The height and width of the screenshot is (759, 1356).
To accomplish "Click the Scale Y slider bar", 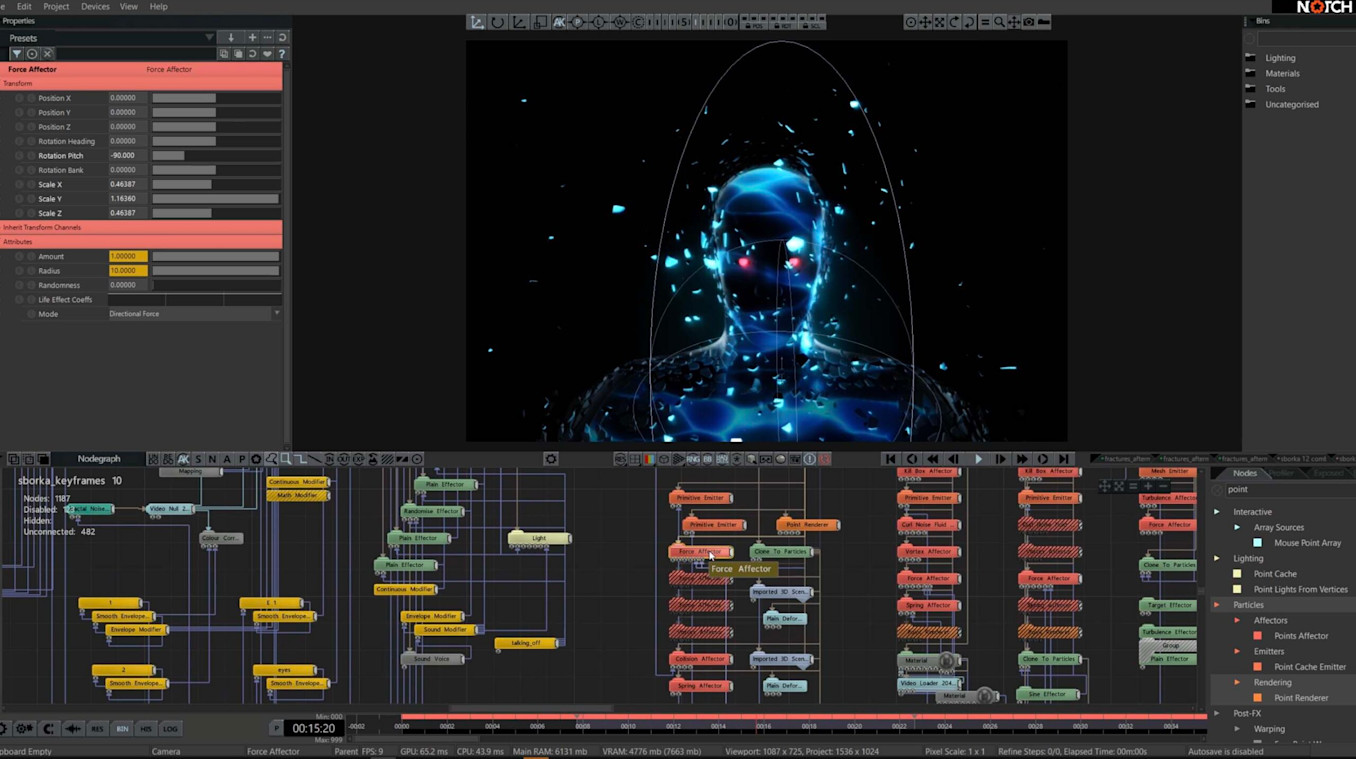I will click(x=215, y=199).
